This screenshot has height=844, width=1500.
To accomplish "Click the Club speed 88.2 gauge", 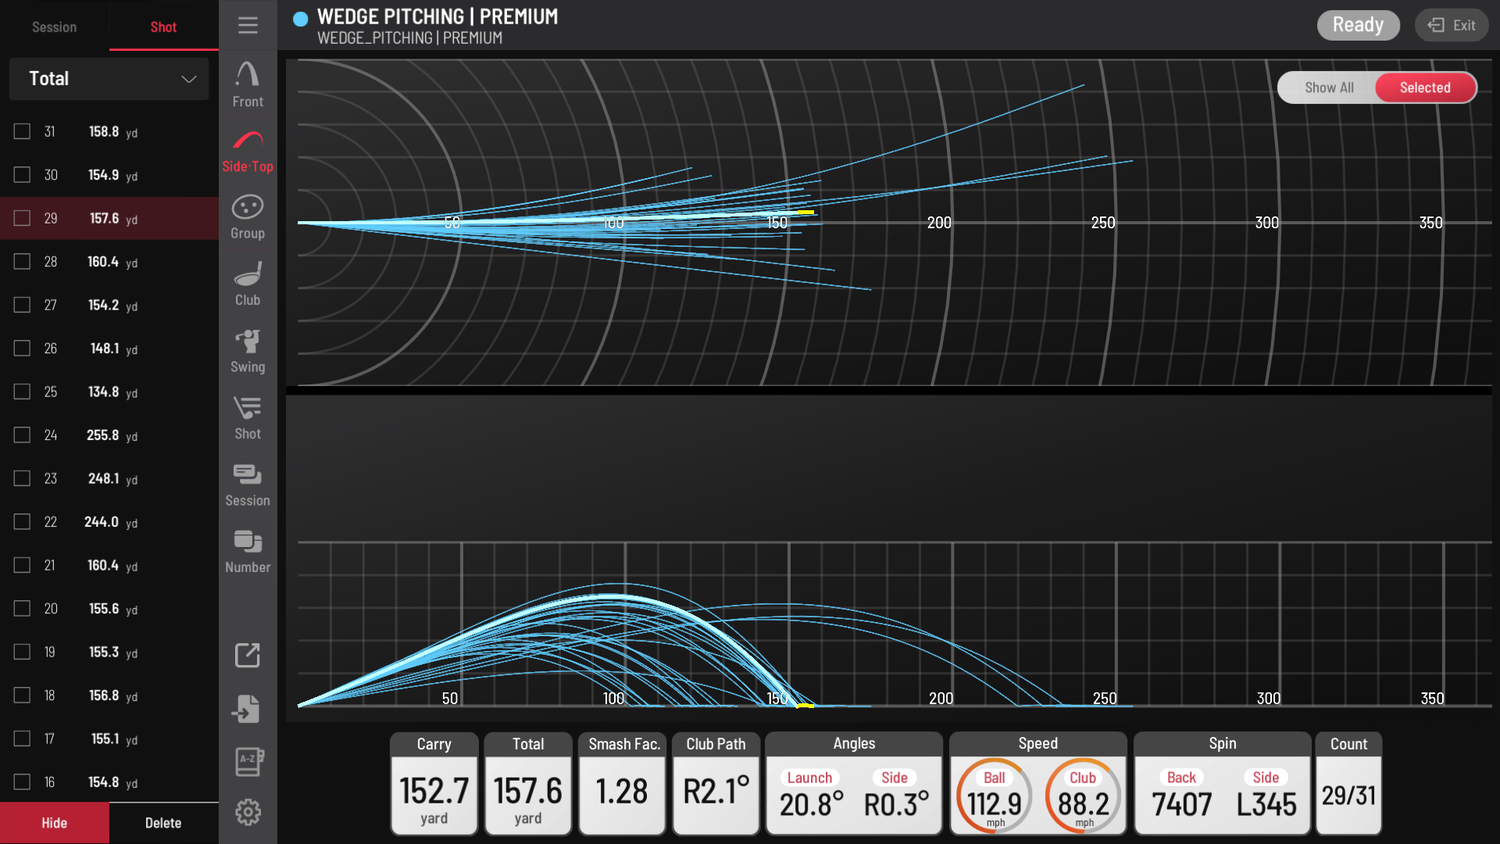I will pos(1083,797).
